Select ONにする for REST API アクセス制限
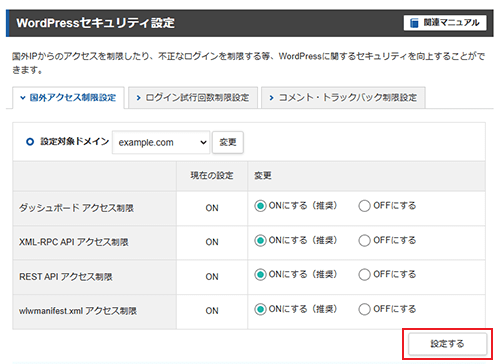Image resolution: width=500 pixels, height=364 pixels. [260, 275]
